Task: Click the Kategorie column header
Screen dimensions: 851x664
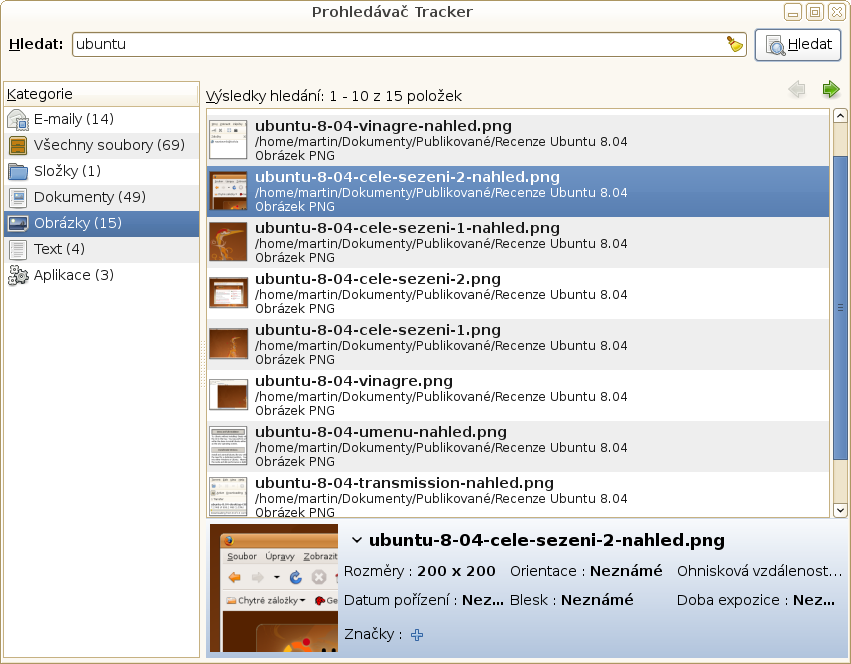Action: [101, 94]
